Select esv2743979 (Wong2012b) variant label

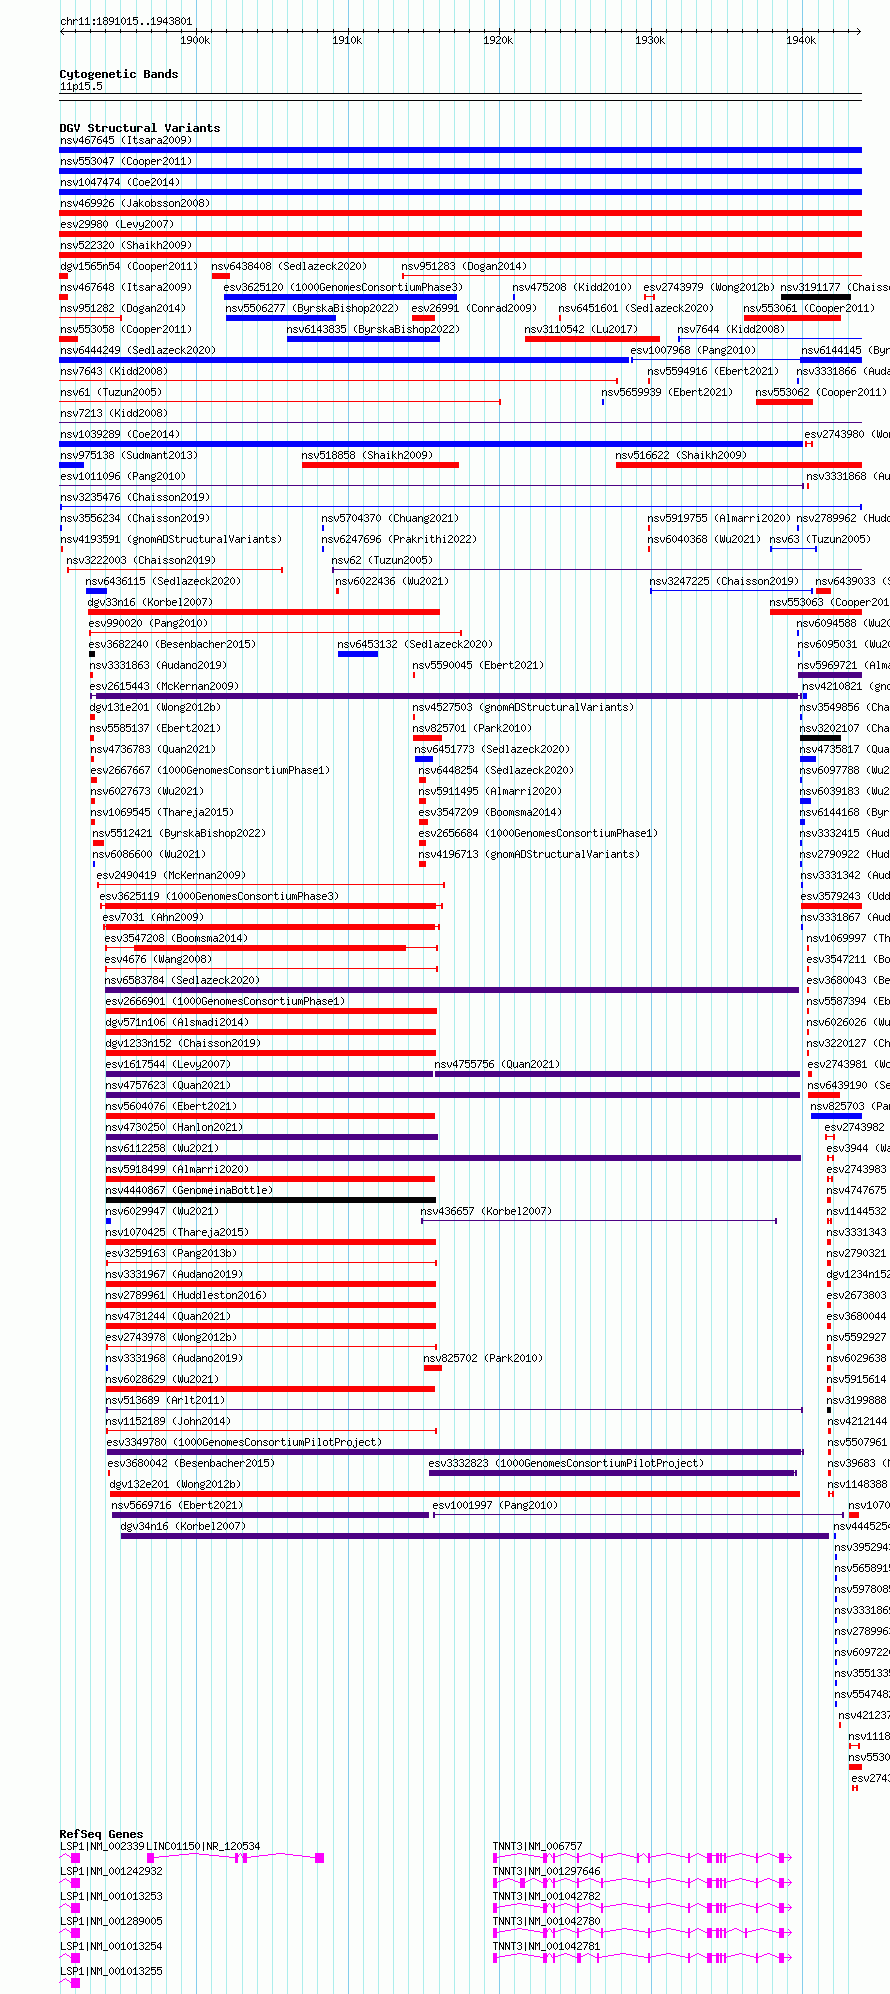tap(709, 287)
